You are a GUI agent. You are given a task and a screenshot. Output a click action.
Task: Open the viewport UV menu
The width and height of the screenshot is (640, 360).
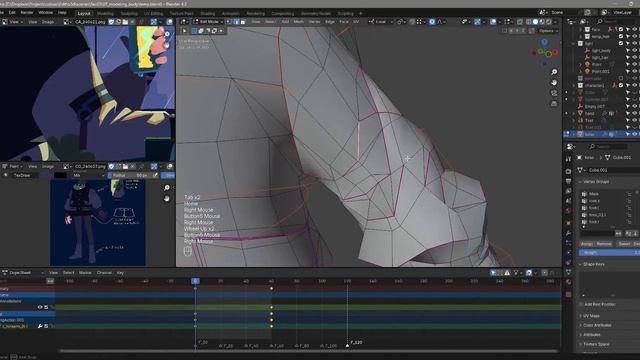(356, 22)
